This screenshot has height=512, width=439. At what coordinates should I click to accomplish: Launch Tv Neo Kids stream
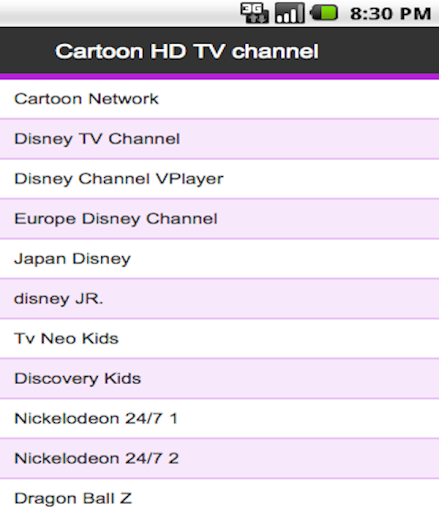[x=219, y=339]
